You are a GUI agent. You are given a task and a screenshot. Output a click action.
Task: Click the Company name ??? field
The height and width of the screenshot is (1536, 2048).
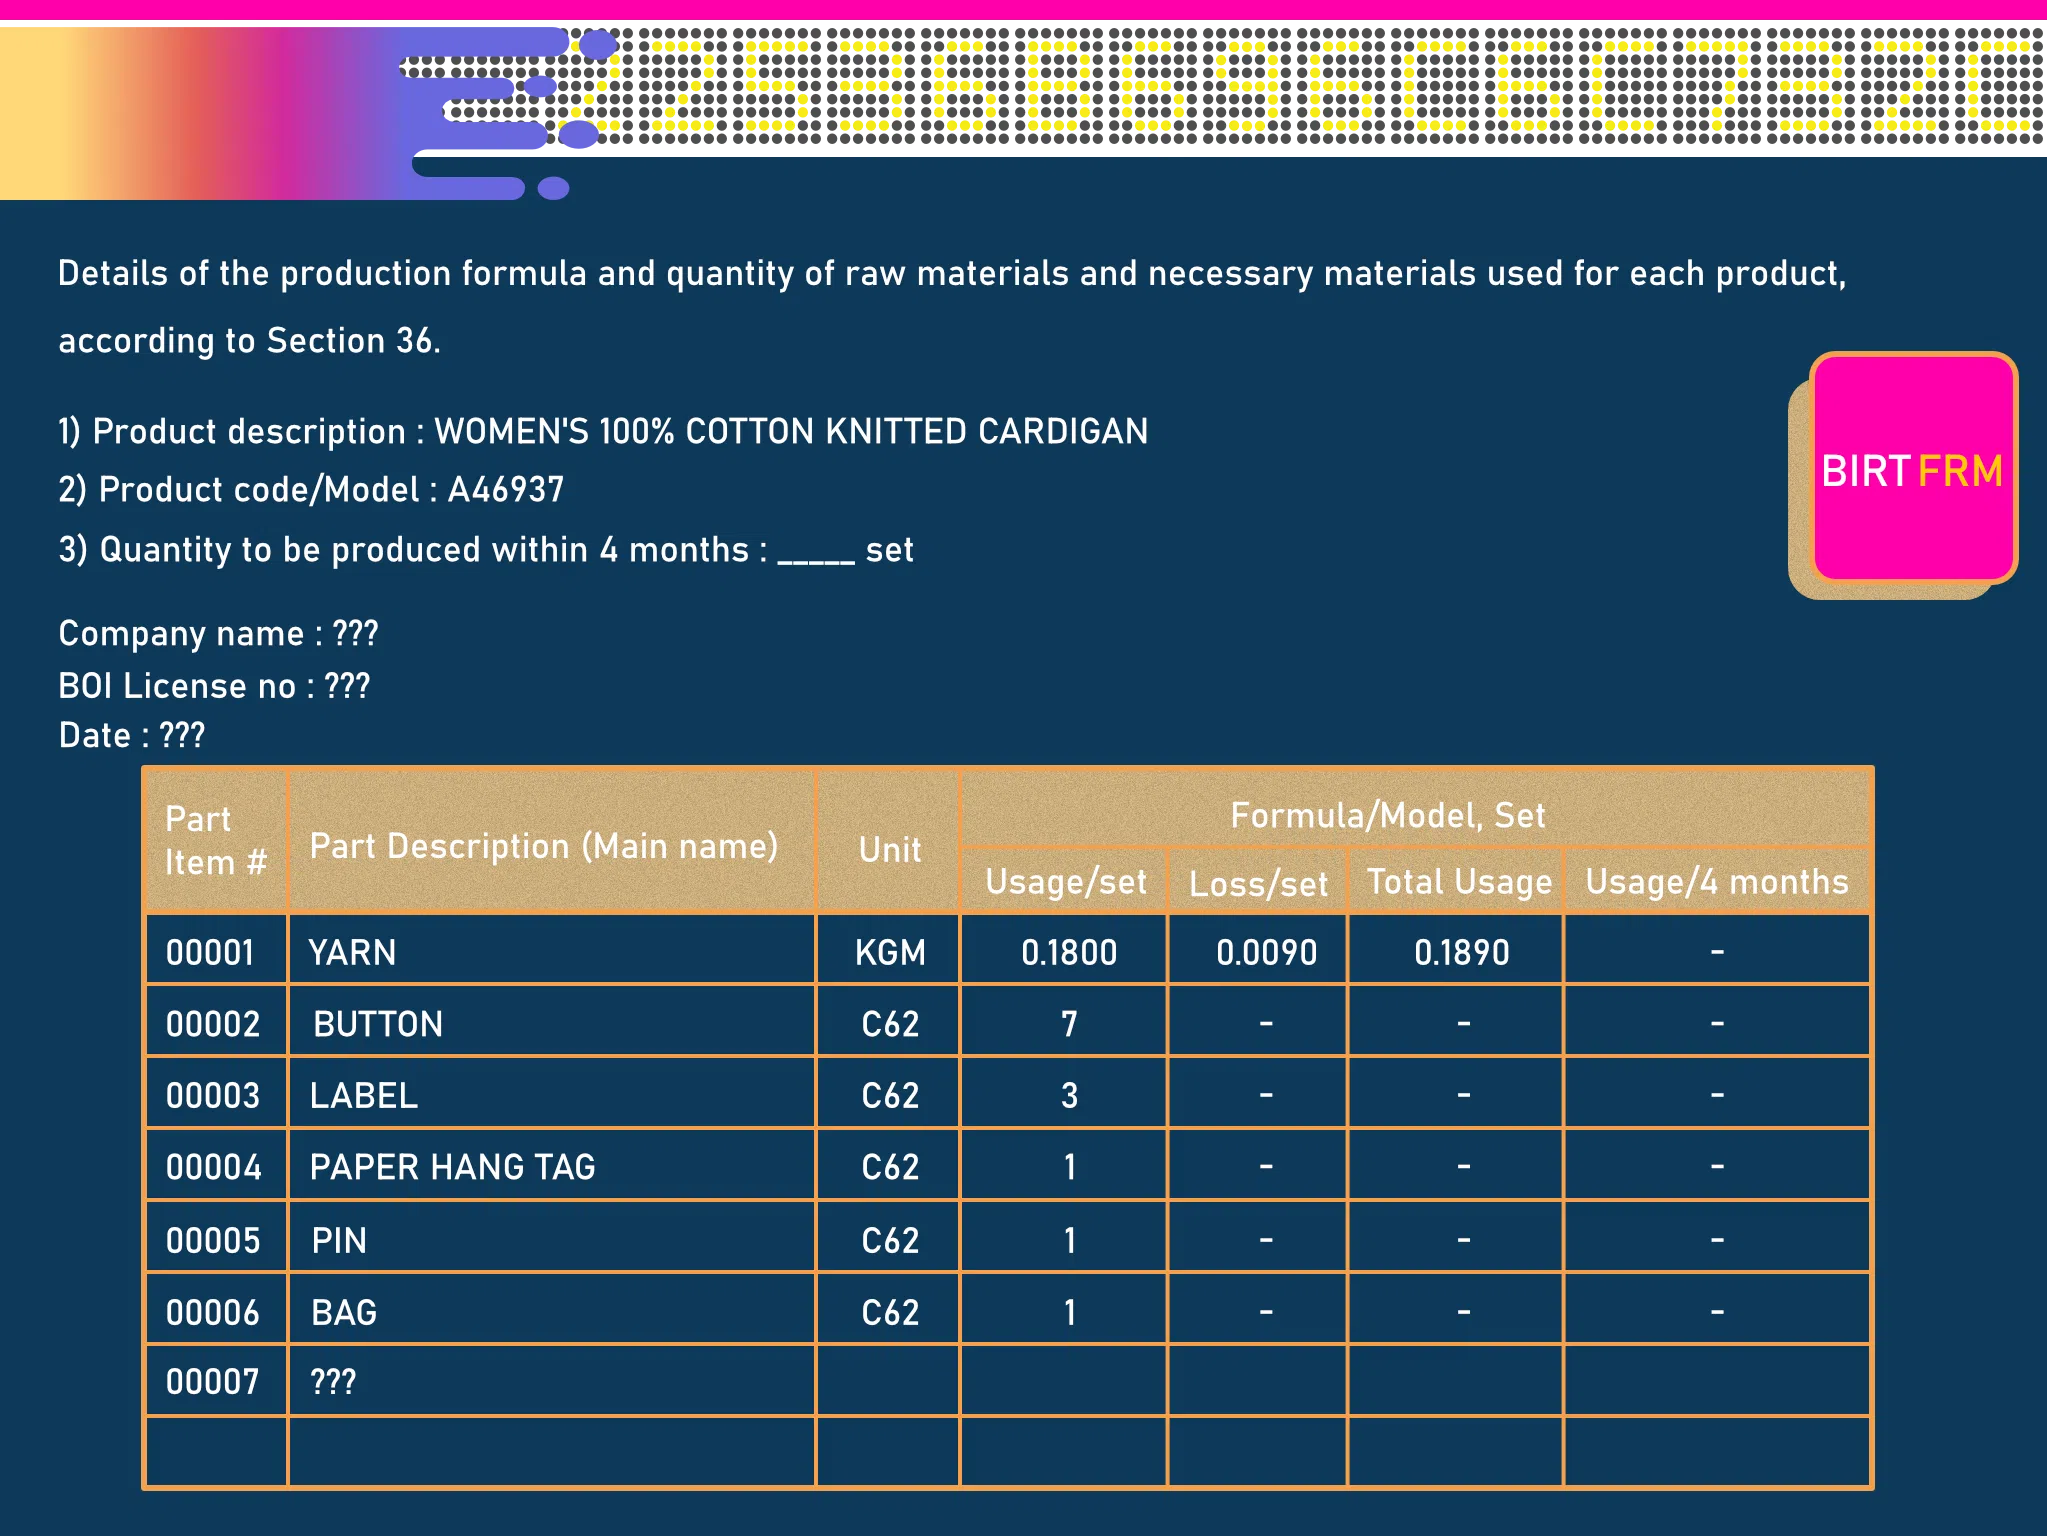pos(218,634)
